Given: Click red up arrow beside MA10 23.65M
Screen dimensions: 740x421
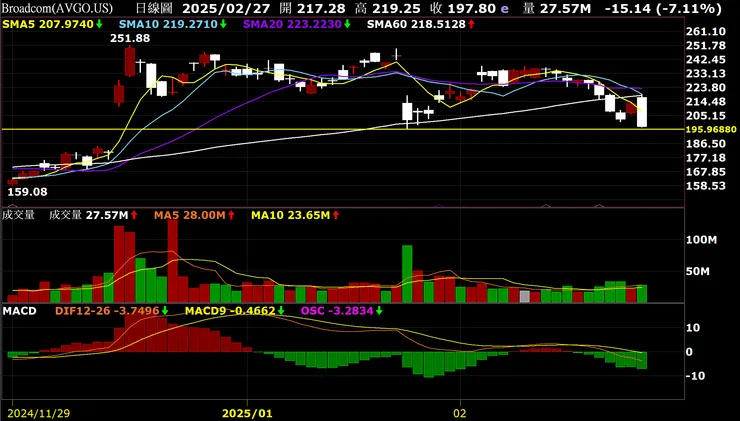Looking at the screenshot, I should [x=336, y=215].
